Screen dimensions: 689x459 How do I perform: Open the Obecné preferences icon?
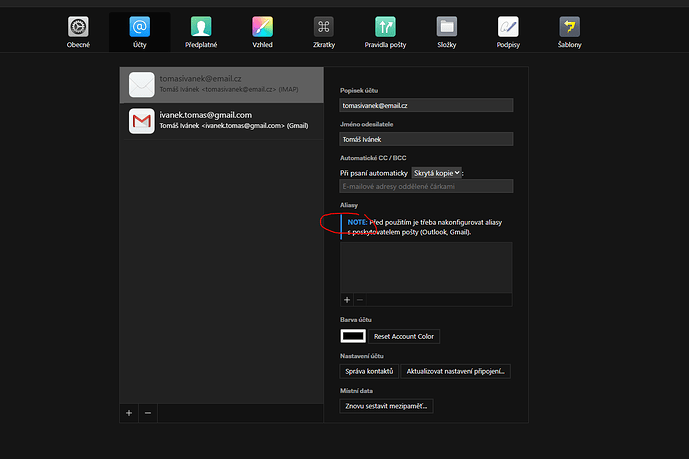click(x=78, y=27)
